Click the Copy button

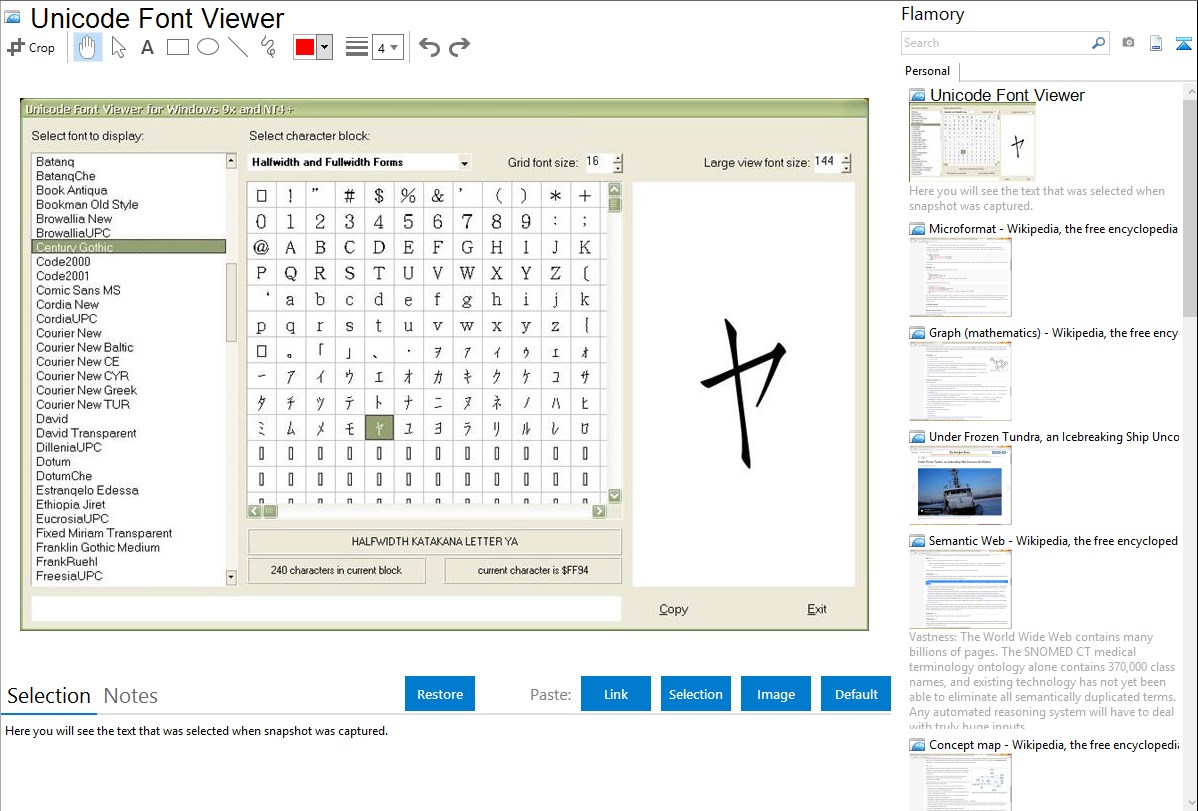click(673, 609)
